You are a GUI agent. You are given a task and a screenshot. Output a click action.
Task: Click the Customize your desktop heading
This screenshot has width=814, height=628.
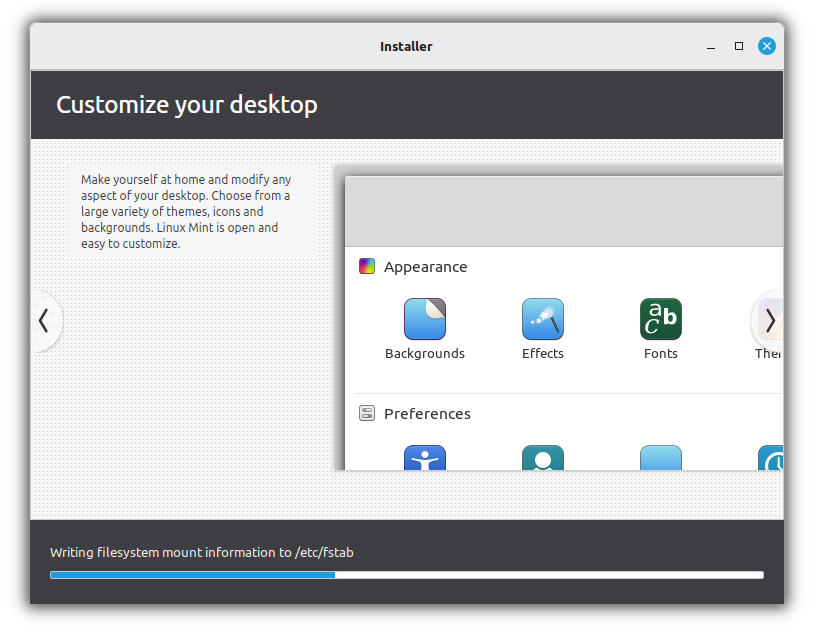point(187,104)
